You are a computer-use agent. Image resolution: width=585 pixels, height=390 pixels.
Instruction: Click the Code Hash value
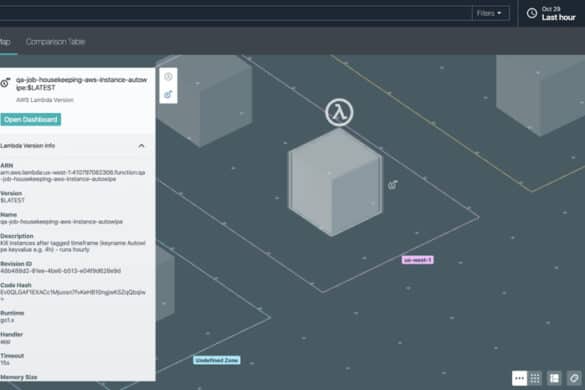click(73, 295)
